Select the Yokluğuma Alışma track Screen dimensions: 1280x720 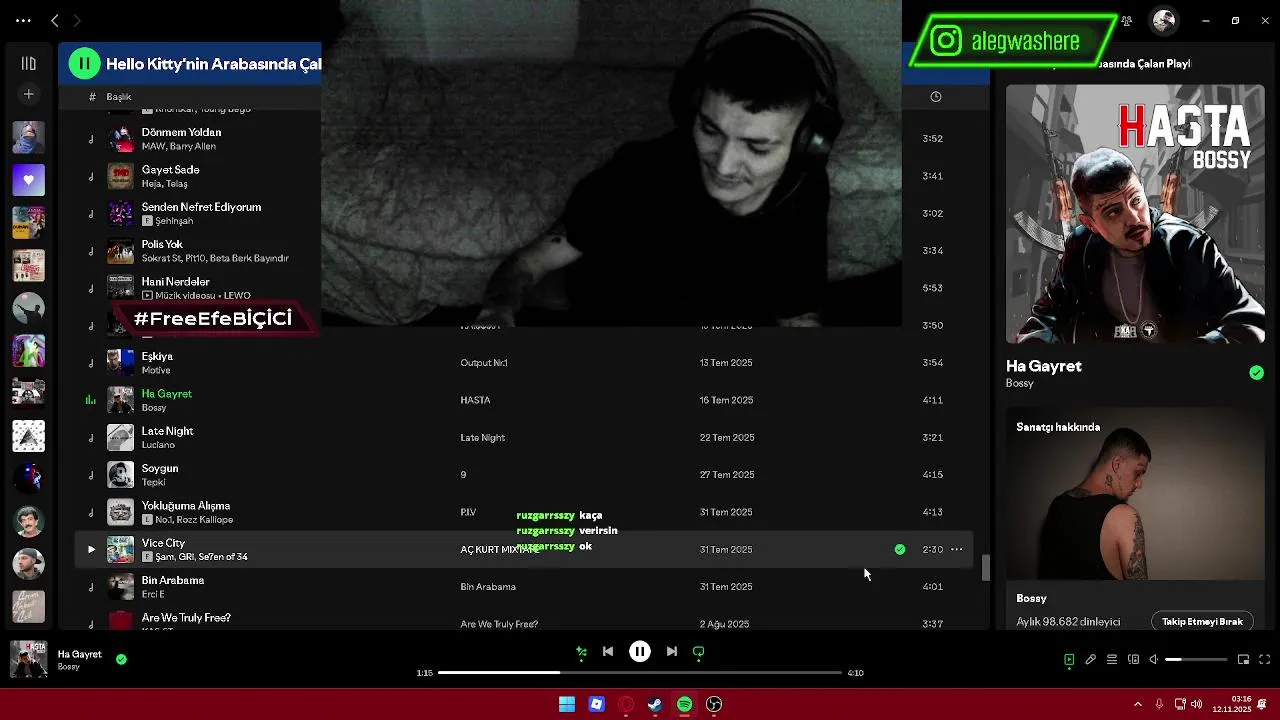click(x=186, y=506)
